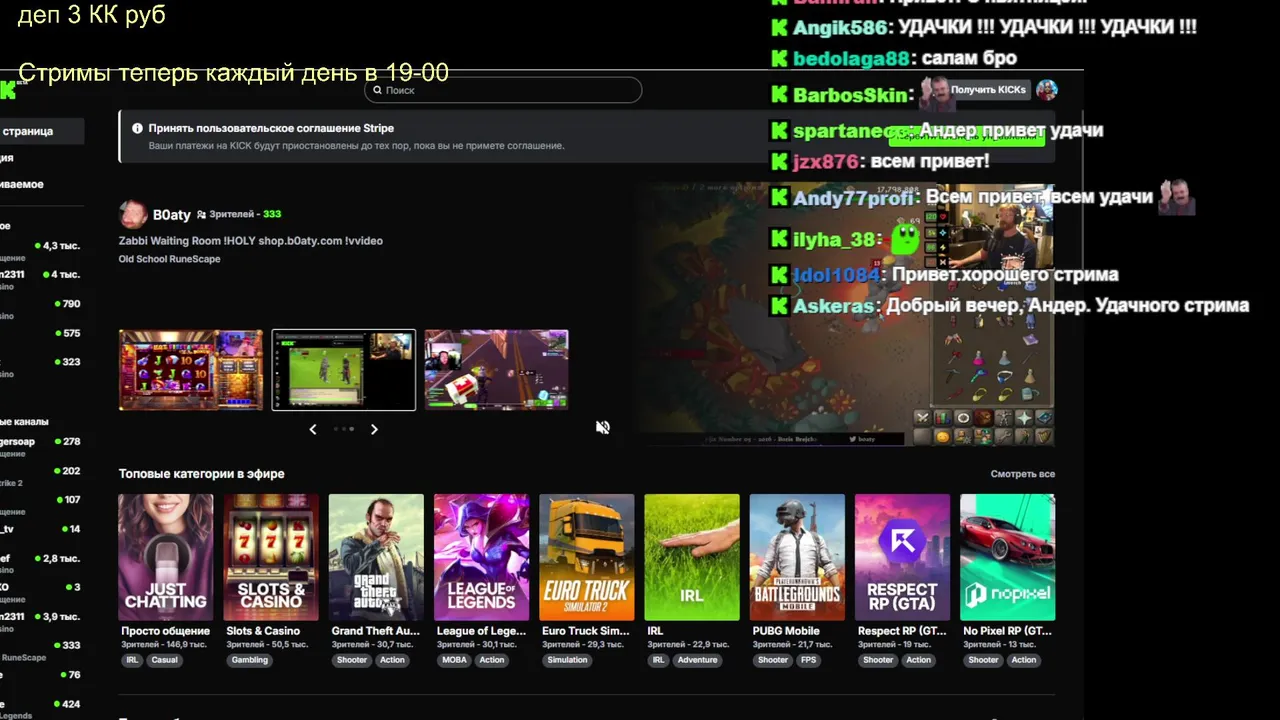1280x720 pixels.
Task: Select the slots game carousel thumbnail
Action: click(191, 370)
